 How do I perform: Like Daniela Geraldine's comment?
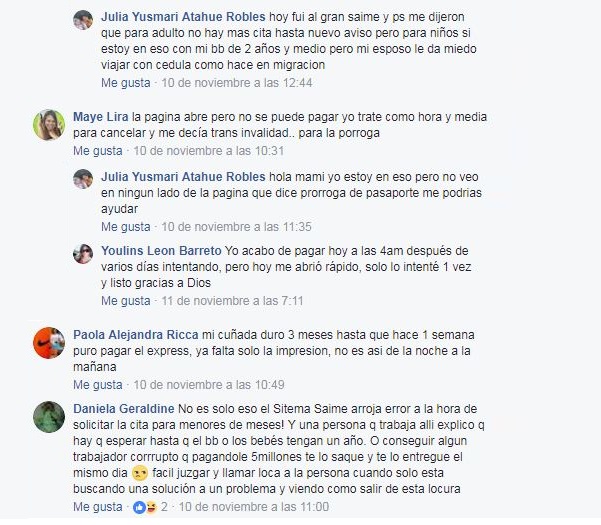click(98, 507)
